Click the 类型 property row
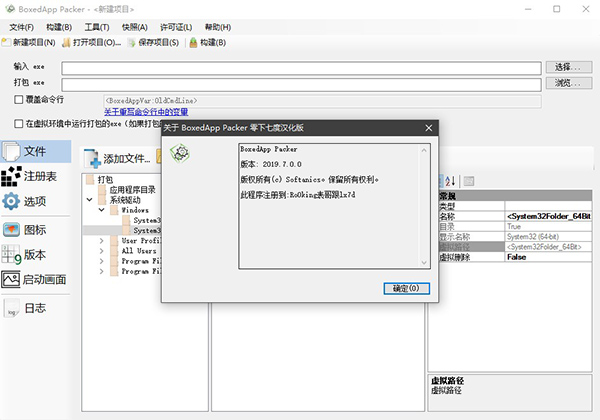The image size is (600, 420). 515,206
